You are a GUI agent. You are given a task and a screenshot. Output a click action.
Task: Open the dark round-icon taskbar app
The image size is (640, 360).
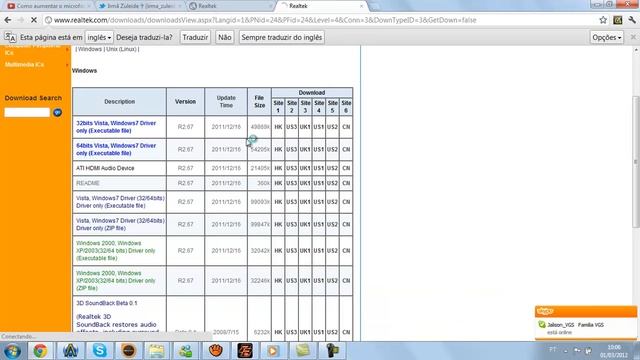128,351
